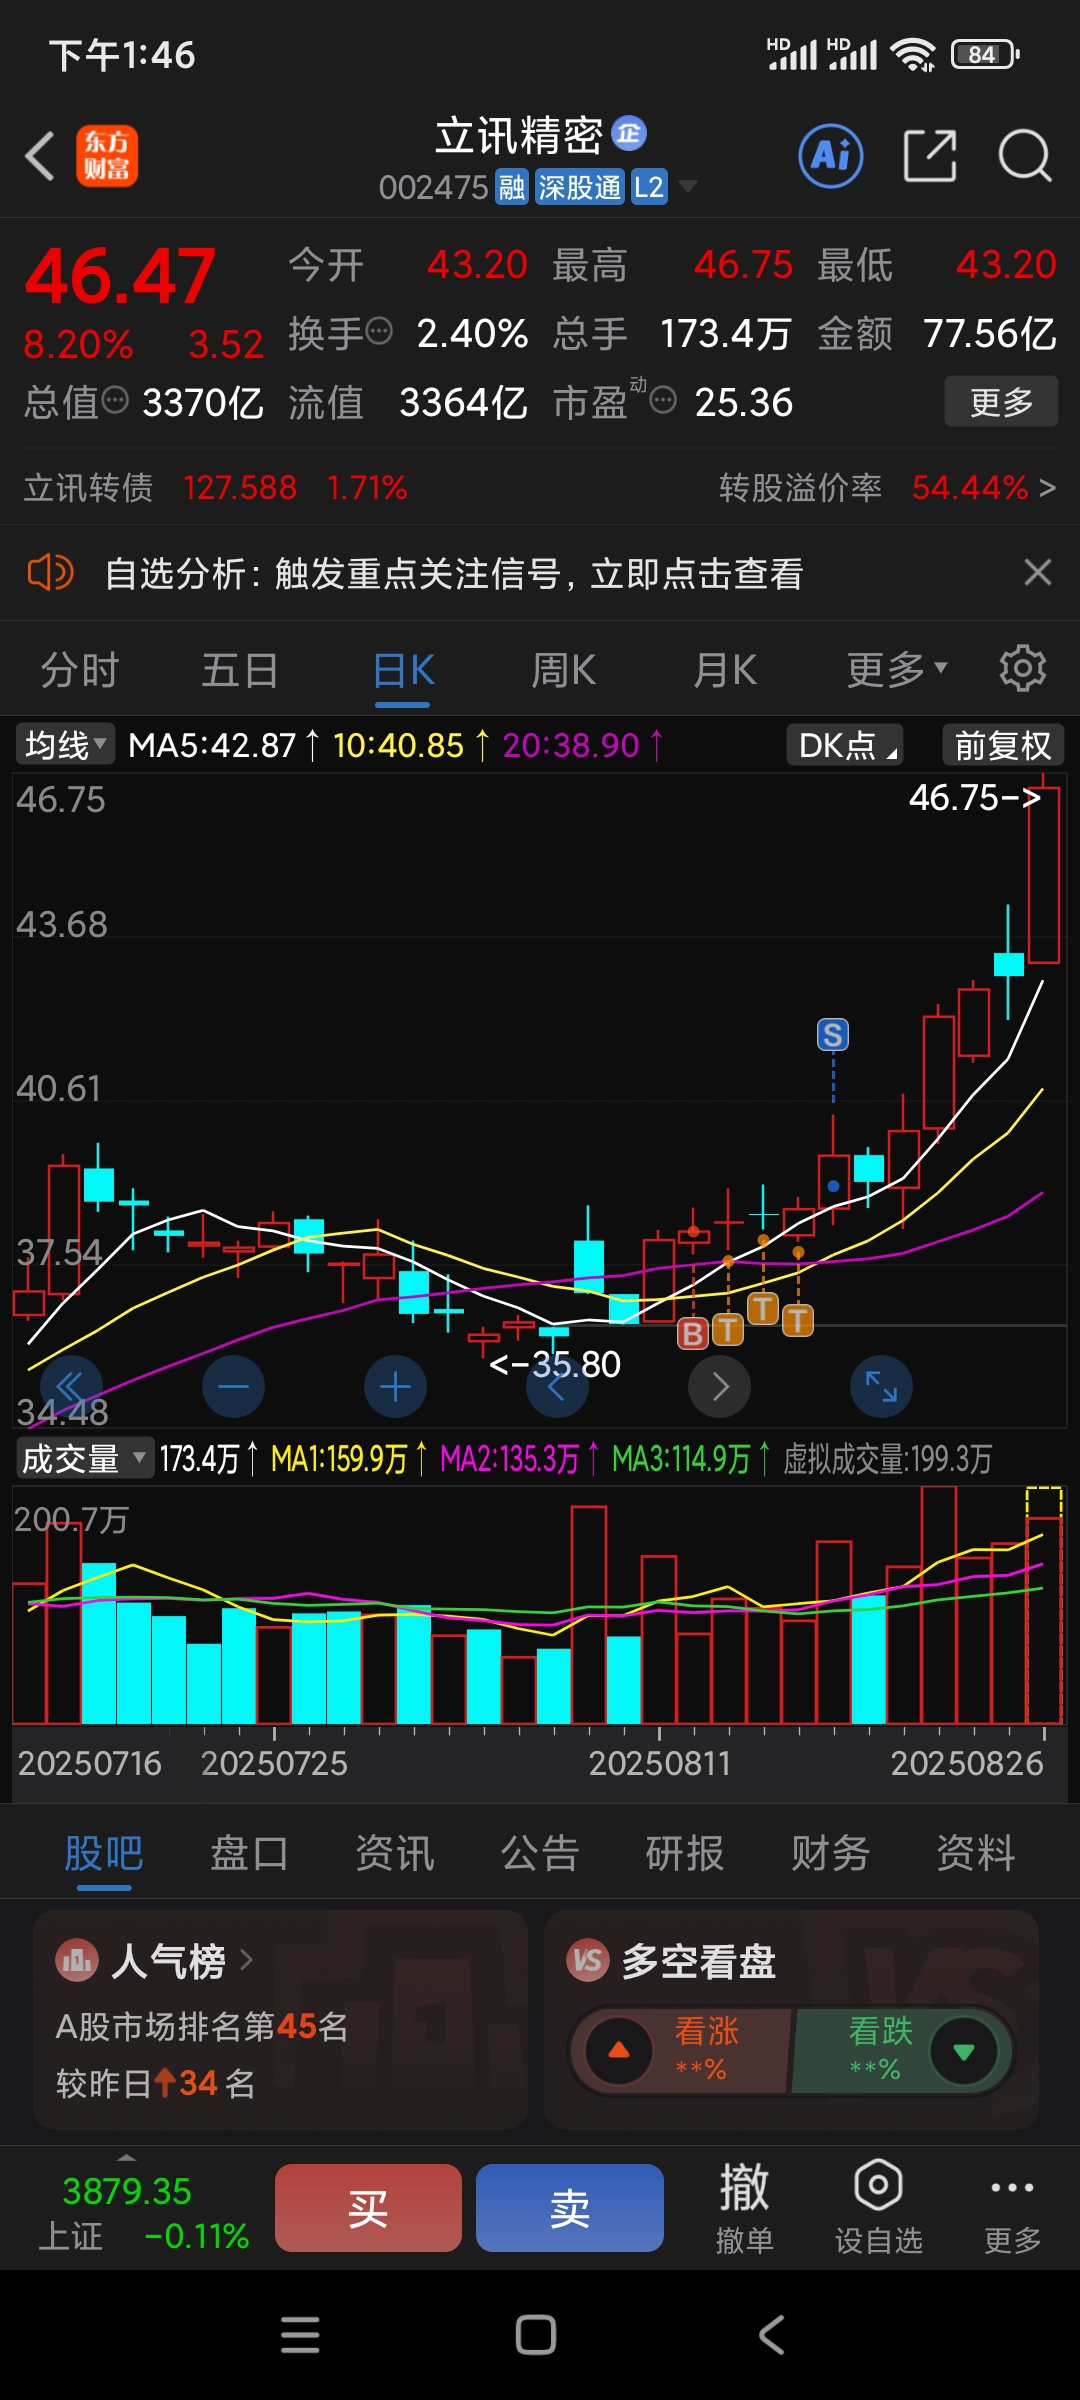Tap the back arrow in header
The image size is (1080, 2400).
tap(40, 157)
